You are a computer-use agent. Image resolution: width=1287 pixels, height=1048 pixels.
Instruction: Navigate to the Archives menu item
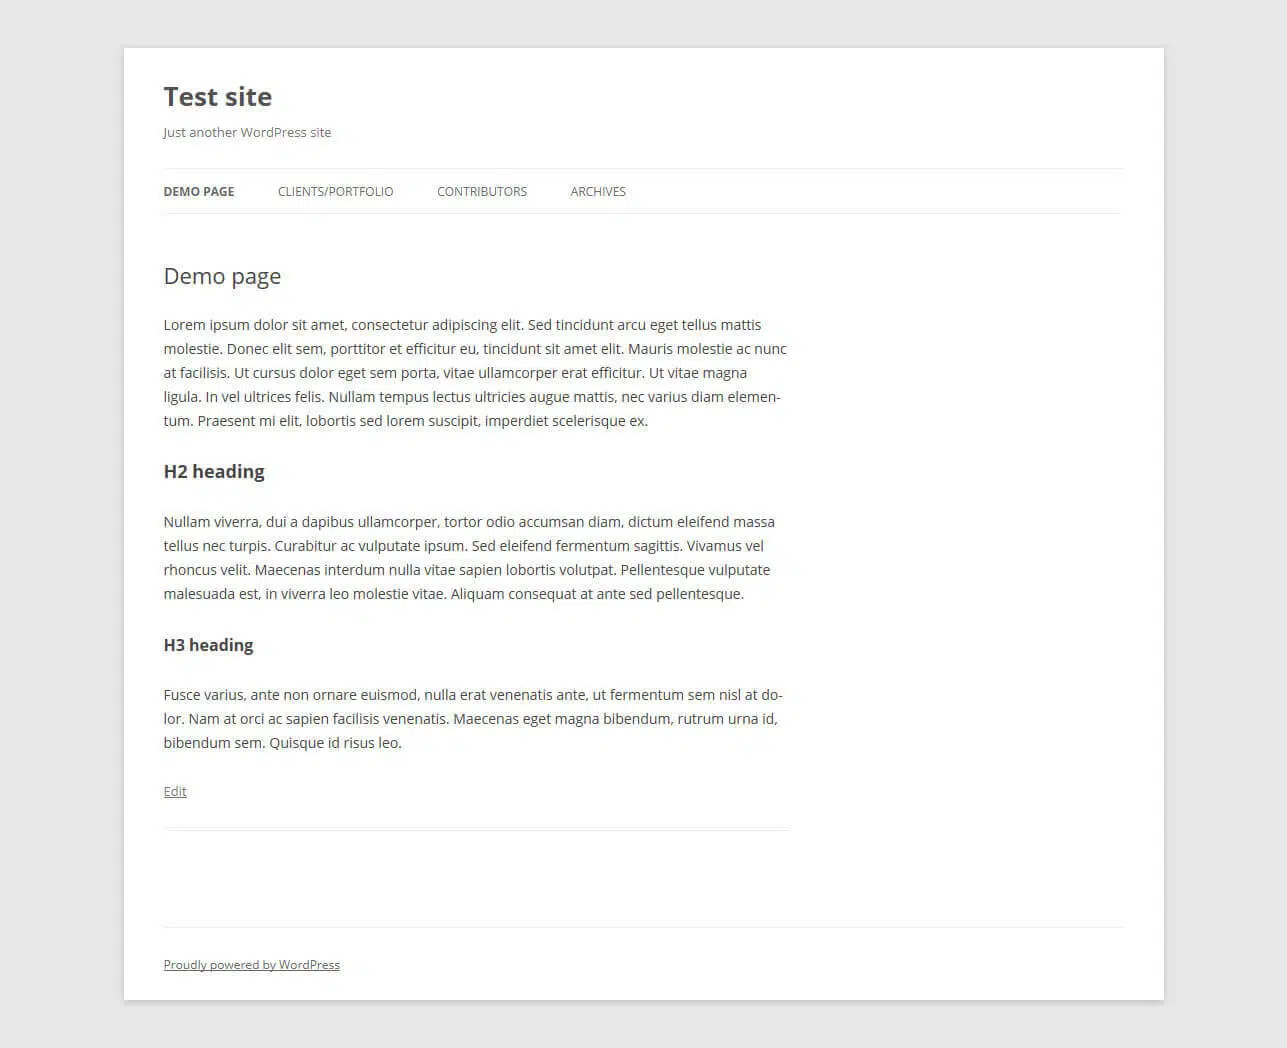598,192
